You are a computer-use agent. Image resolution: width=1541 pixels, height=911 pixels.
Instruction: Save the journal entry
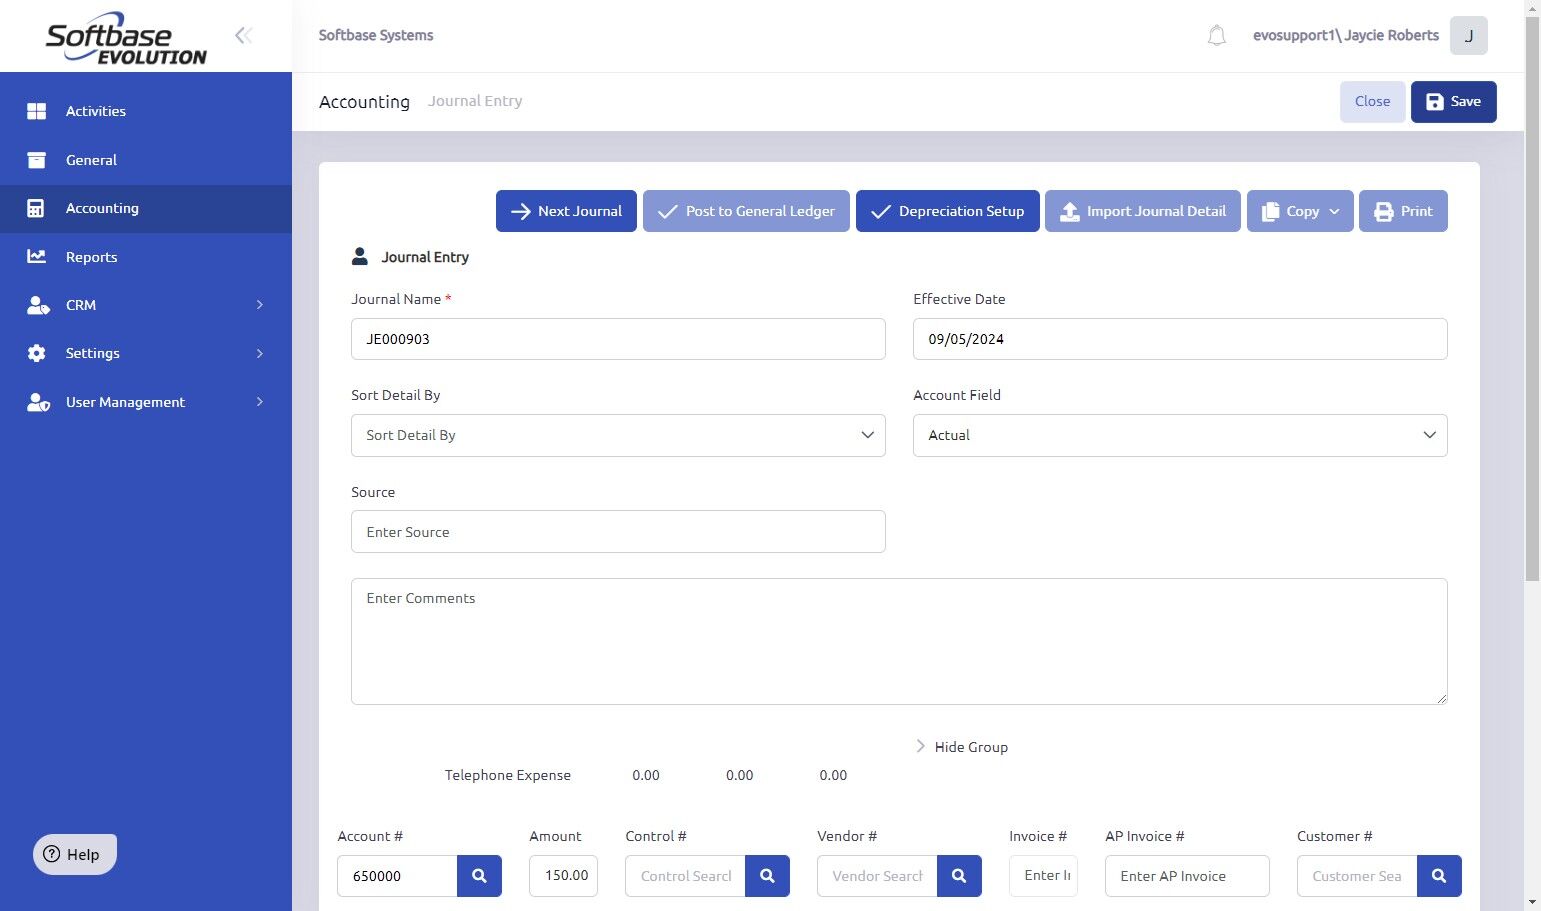1453,102
